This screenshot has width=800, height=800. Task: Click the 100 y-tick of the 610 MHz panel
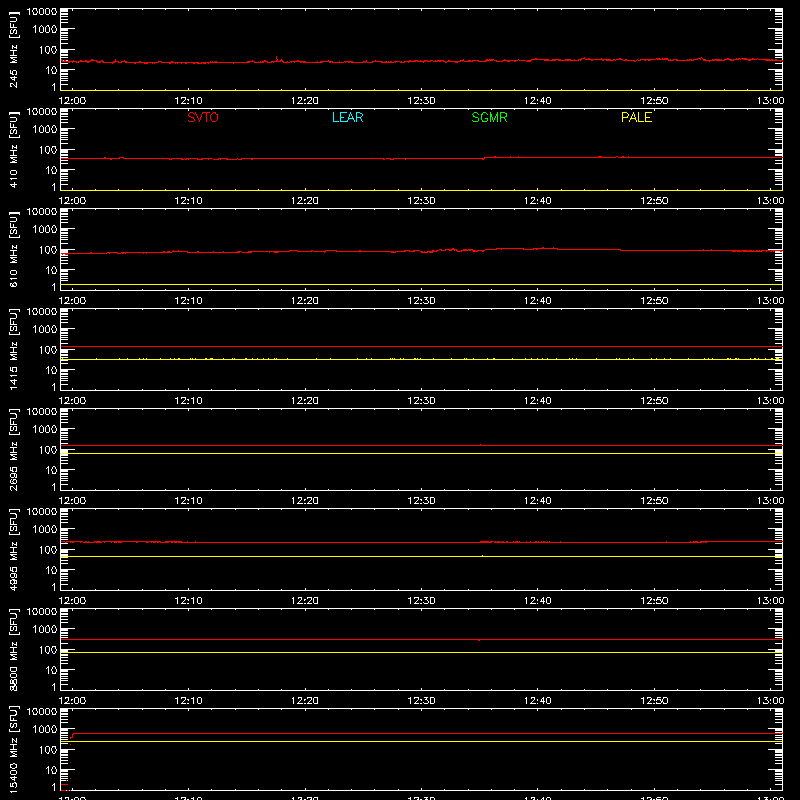[x=48, y=250]
